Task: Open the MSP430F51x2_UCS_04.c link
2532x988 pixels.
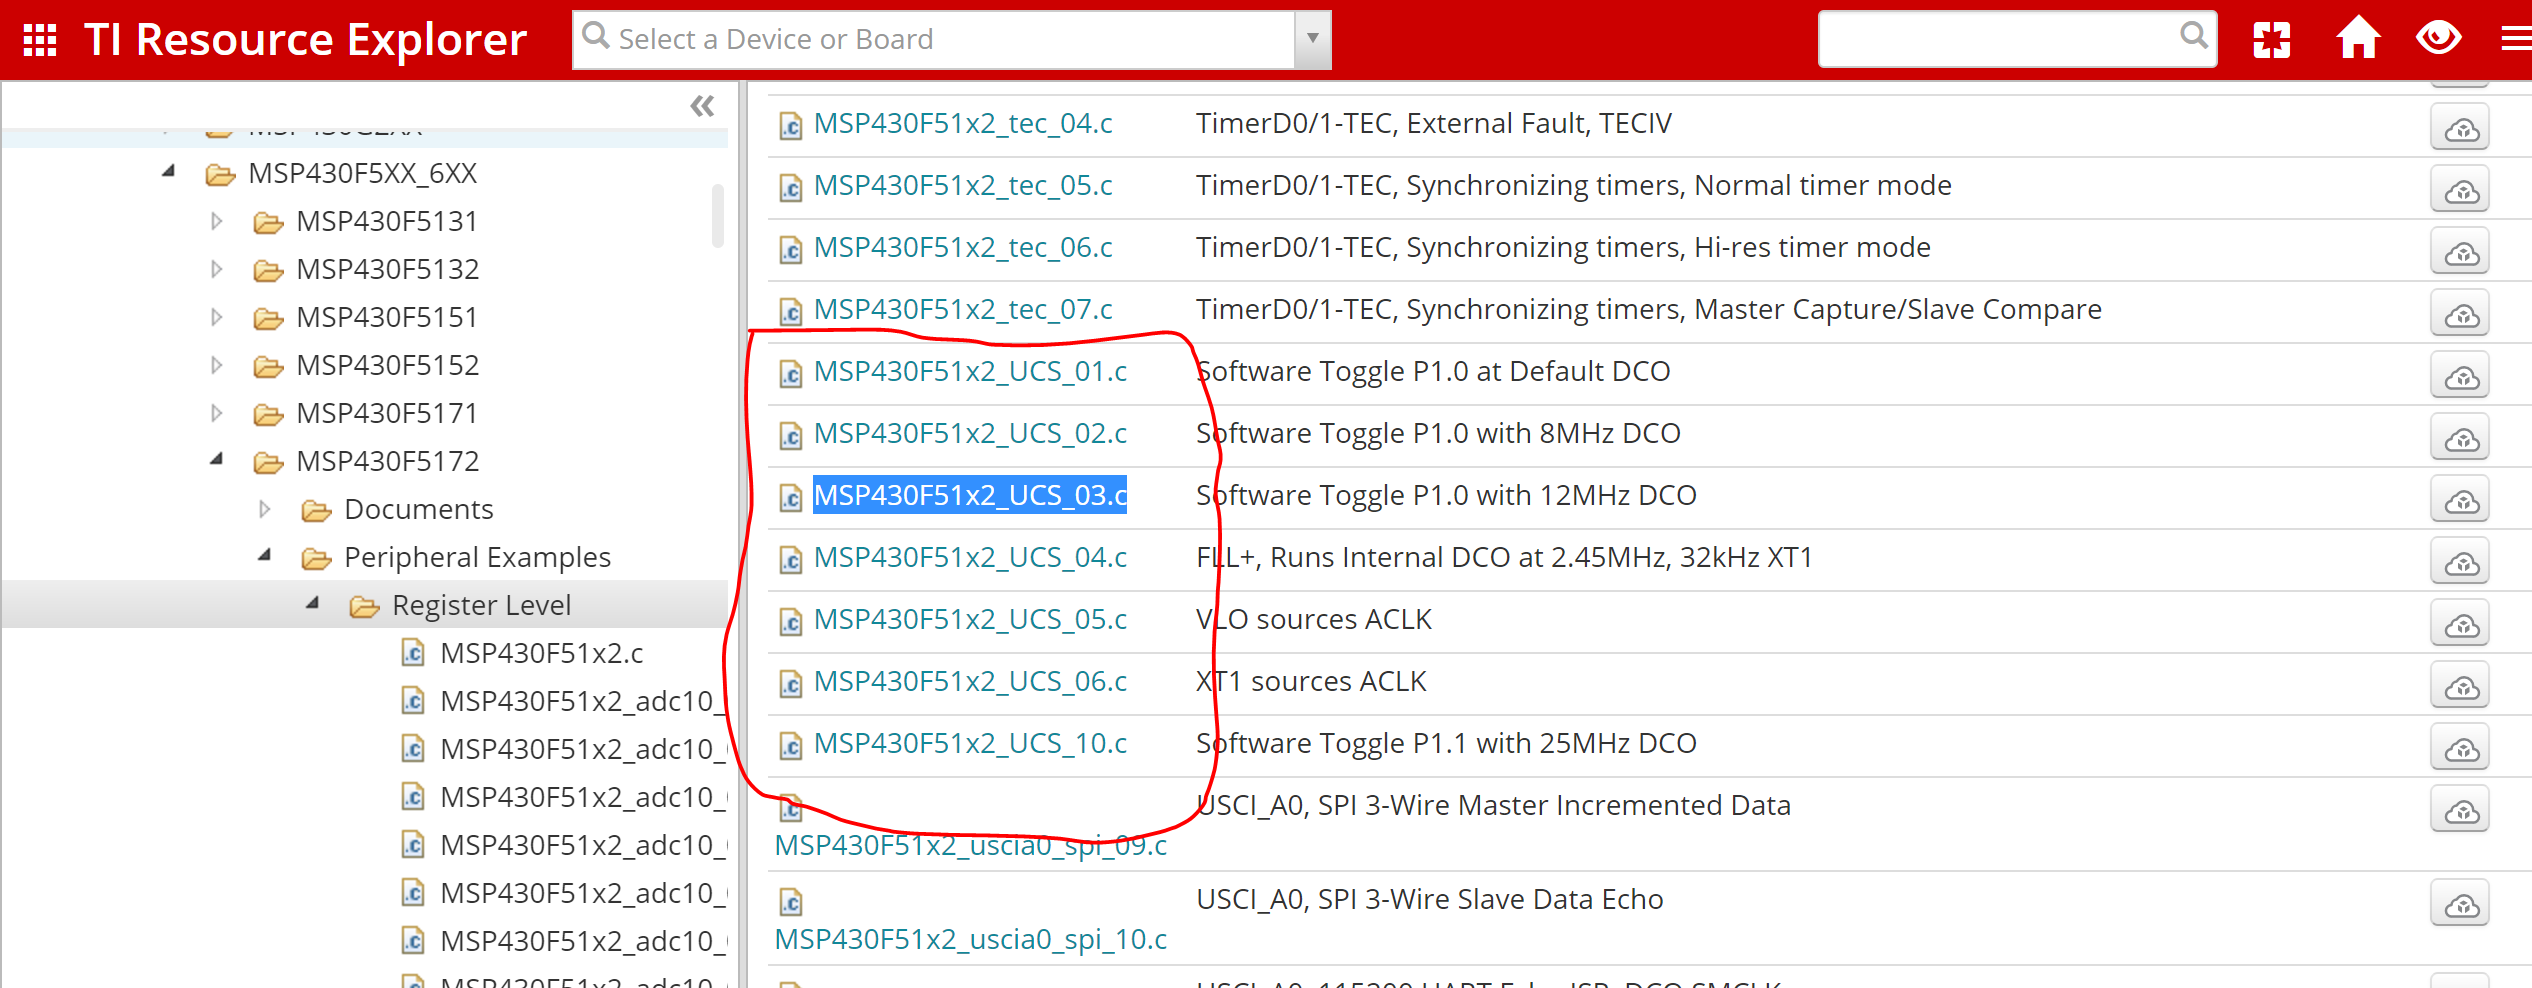Action: coord(970,557)
